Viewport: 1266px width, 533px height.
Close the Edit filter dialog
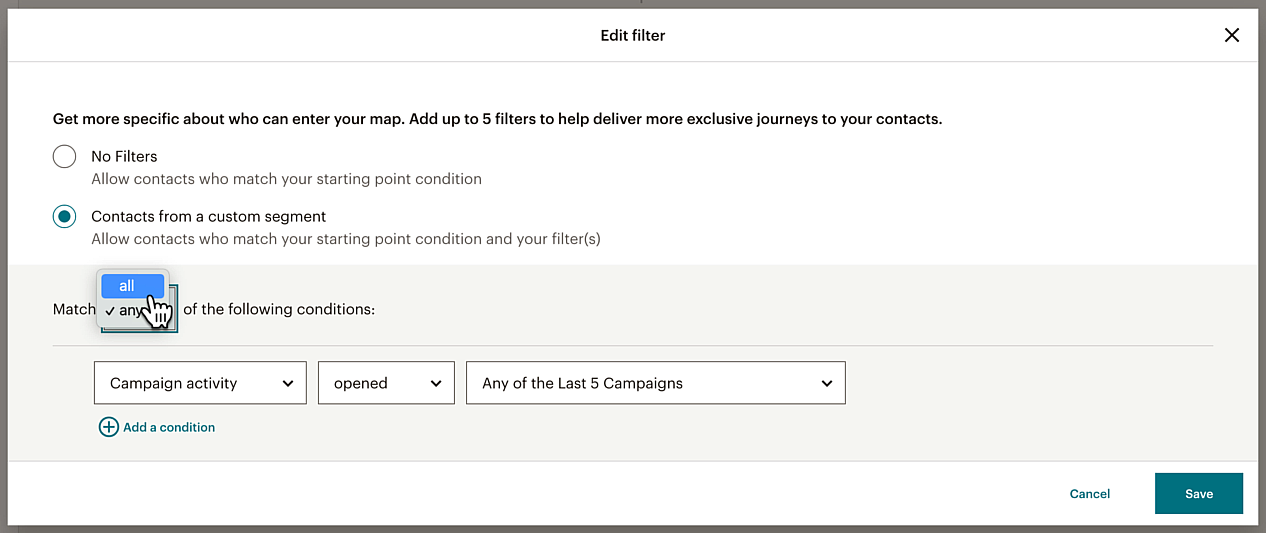coord(1232,36)
